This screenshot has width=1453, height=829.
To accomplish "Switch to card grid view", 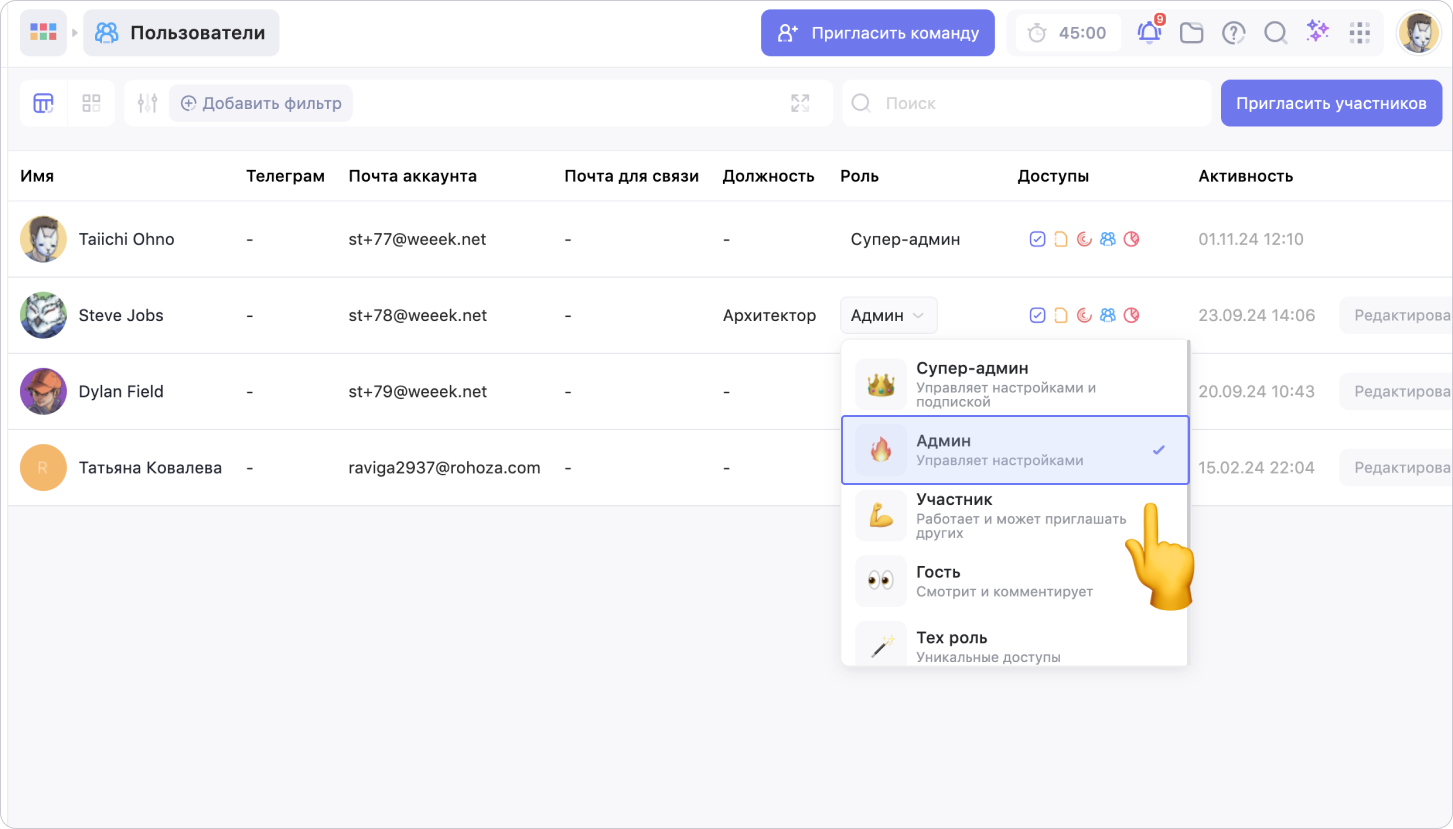I will coord(91,103).
